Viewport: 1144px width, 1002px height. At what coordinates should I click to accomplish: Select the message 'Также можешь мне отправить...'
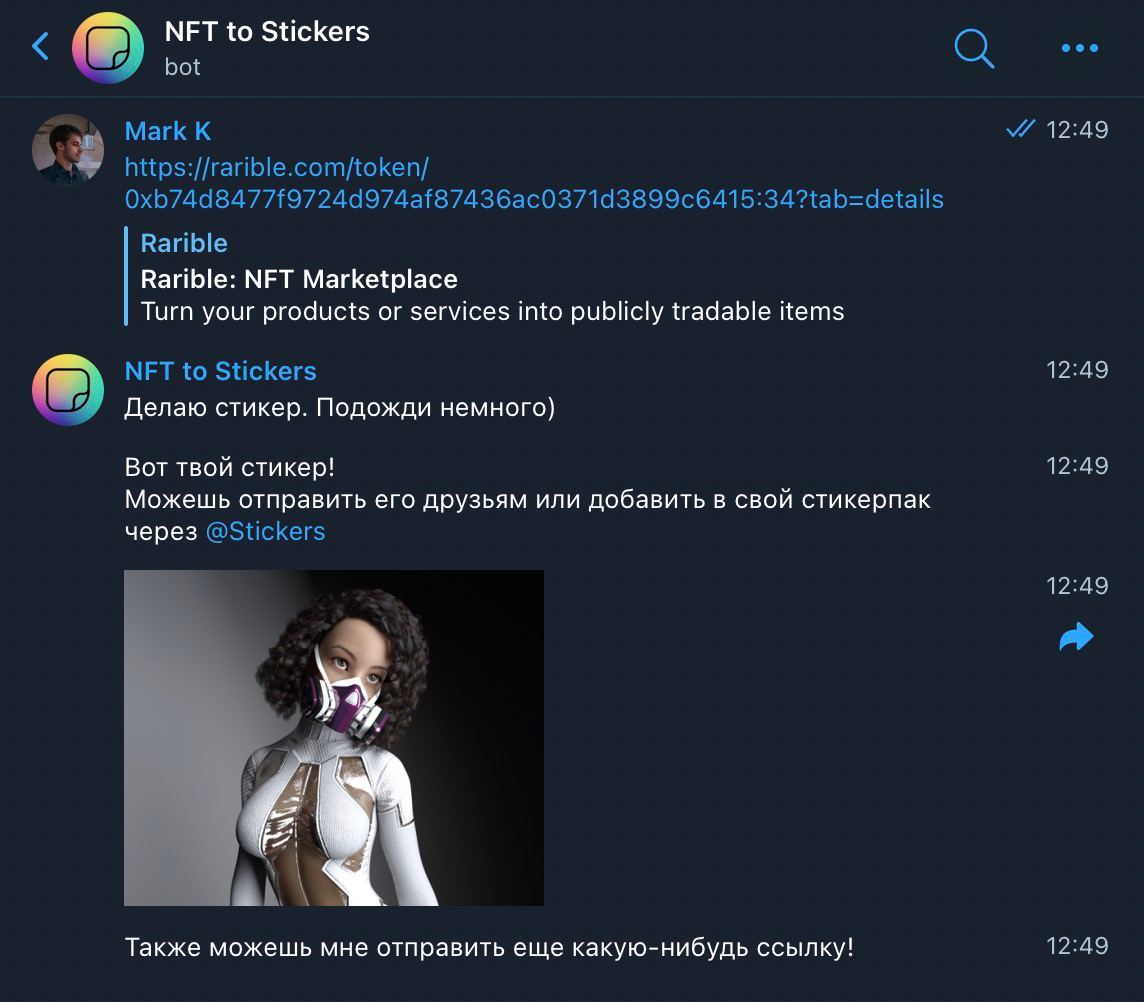point(489,947)
